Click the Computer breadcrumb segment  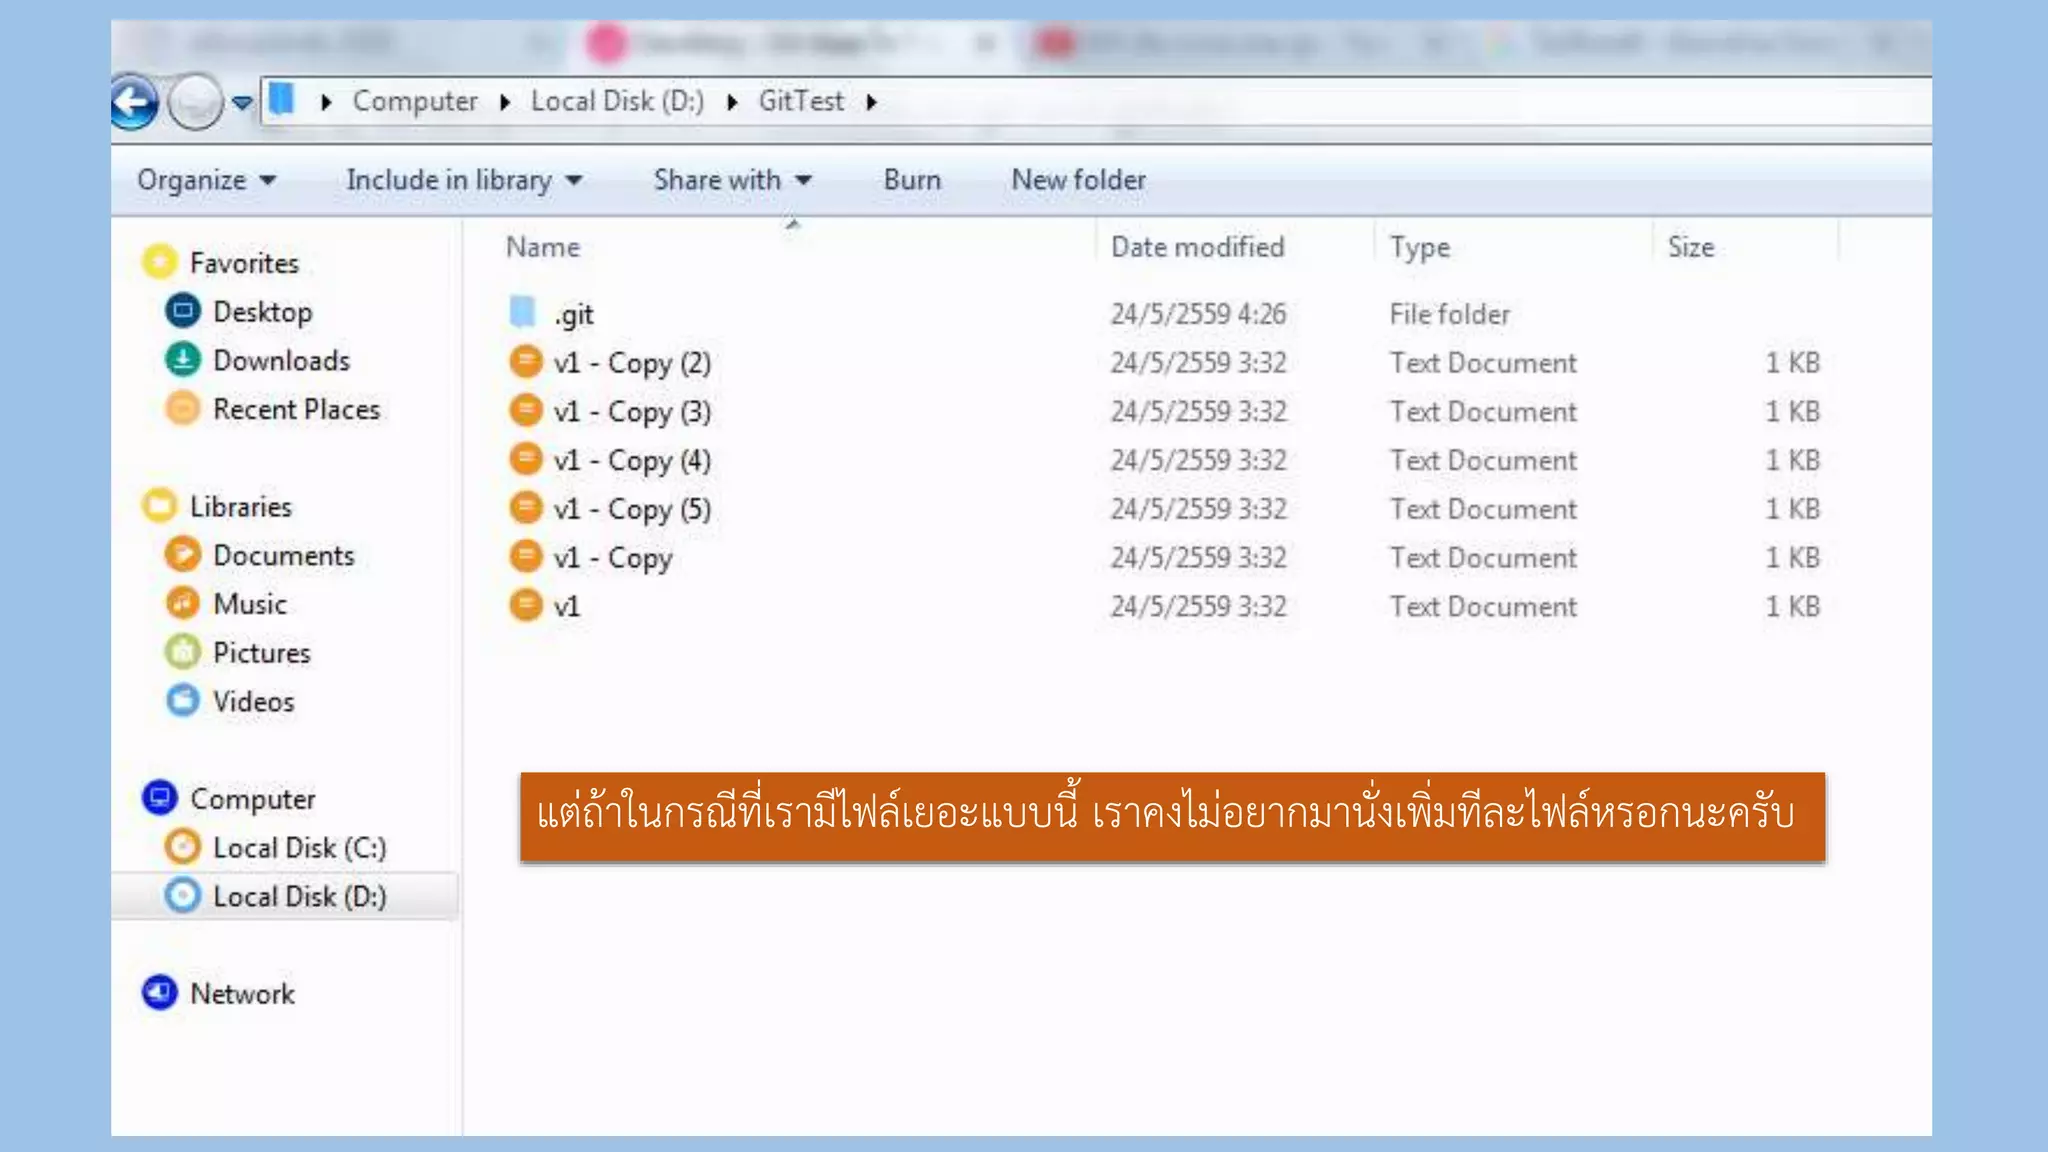click(415, 101)
